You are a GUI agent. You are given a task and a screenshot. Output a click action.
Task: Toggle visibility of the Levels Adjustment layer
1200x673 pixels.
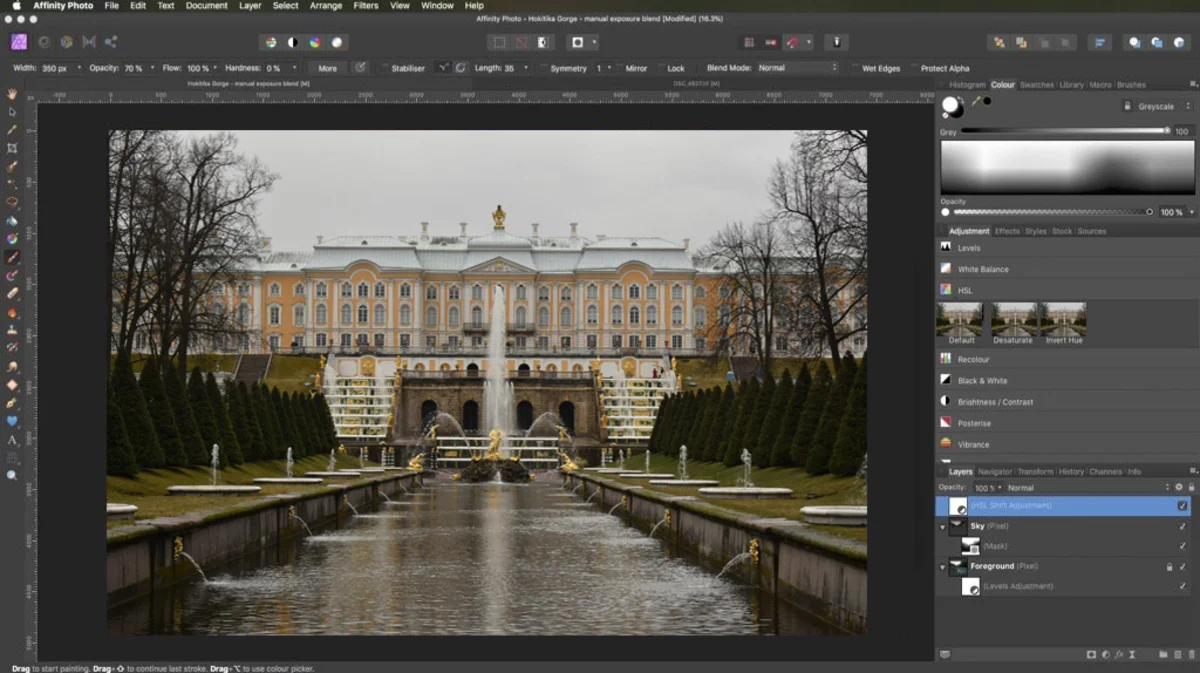coord(1182,586)
